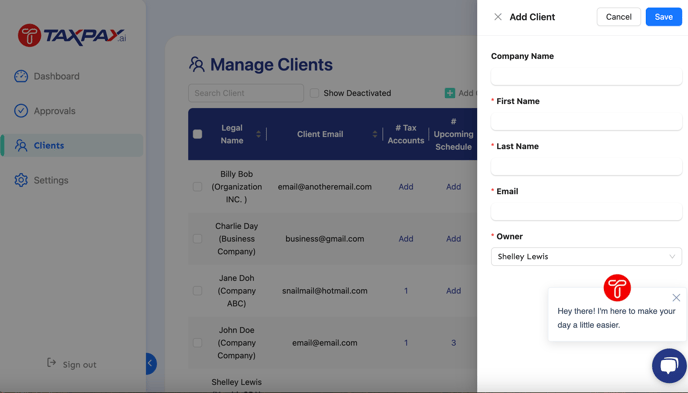Toggle the Show Deactivated checkbox

point(314,93)
